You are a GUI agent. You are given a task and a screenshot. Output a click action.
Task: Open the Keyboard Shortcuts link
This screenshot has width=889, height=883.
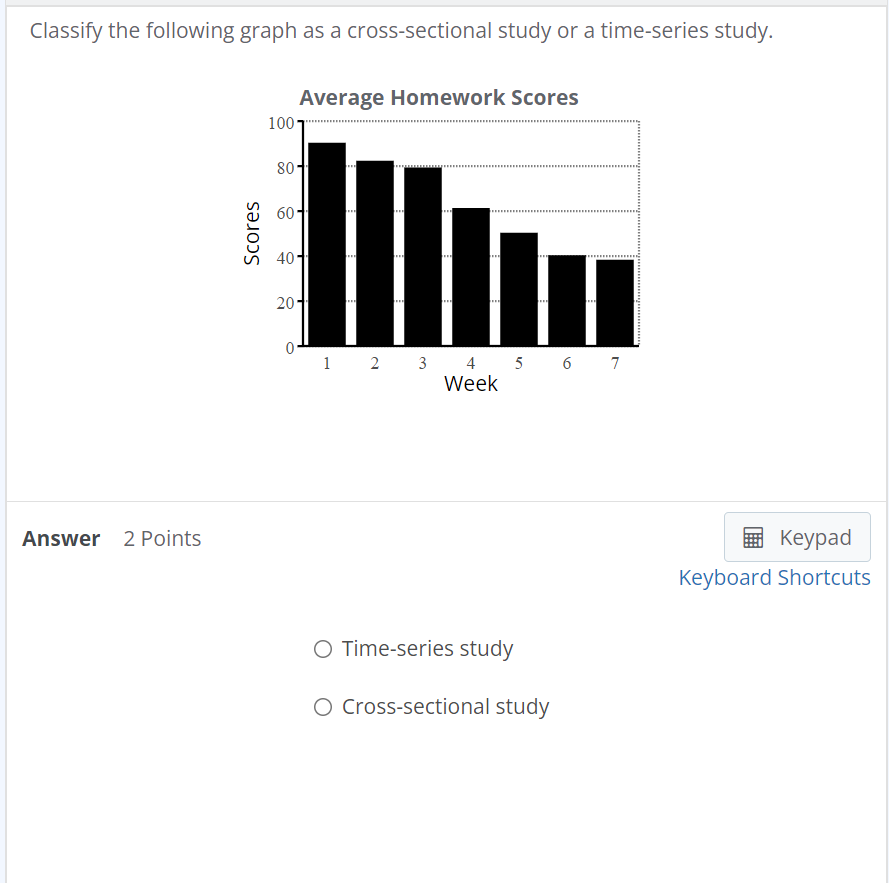click(x=774, y=577)
